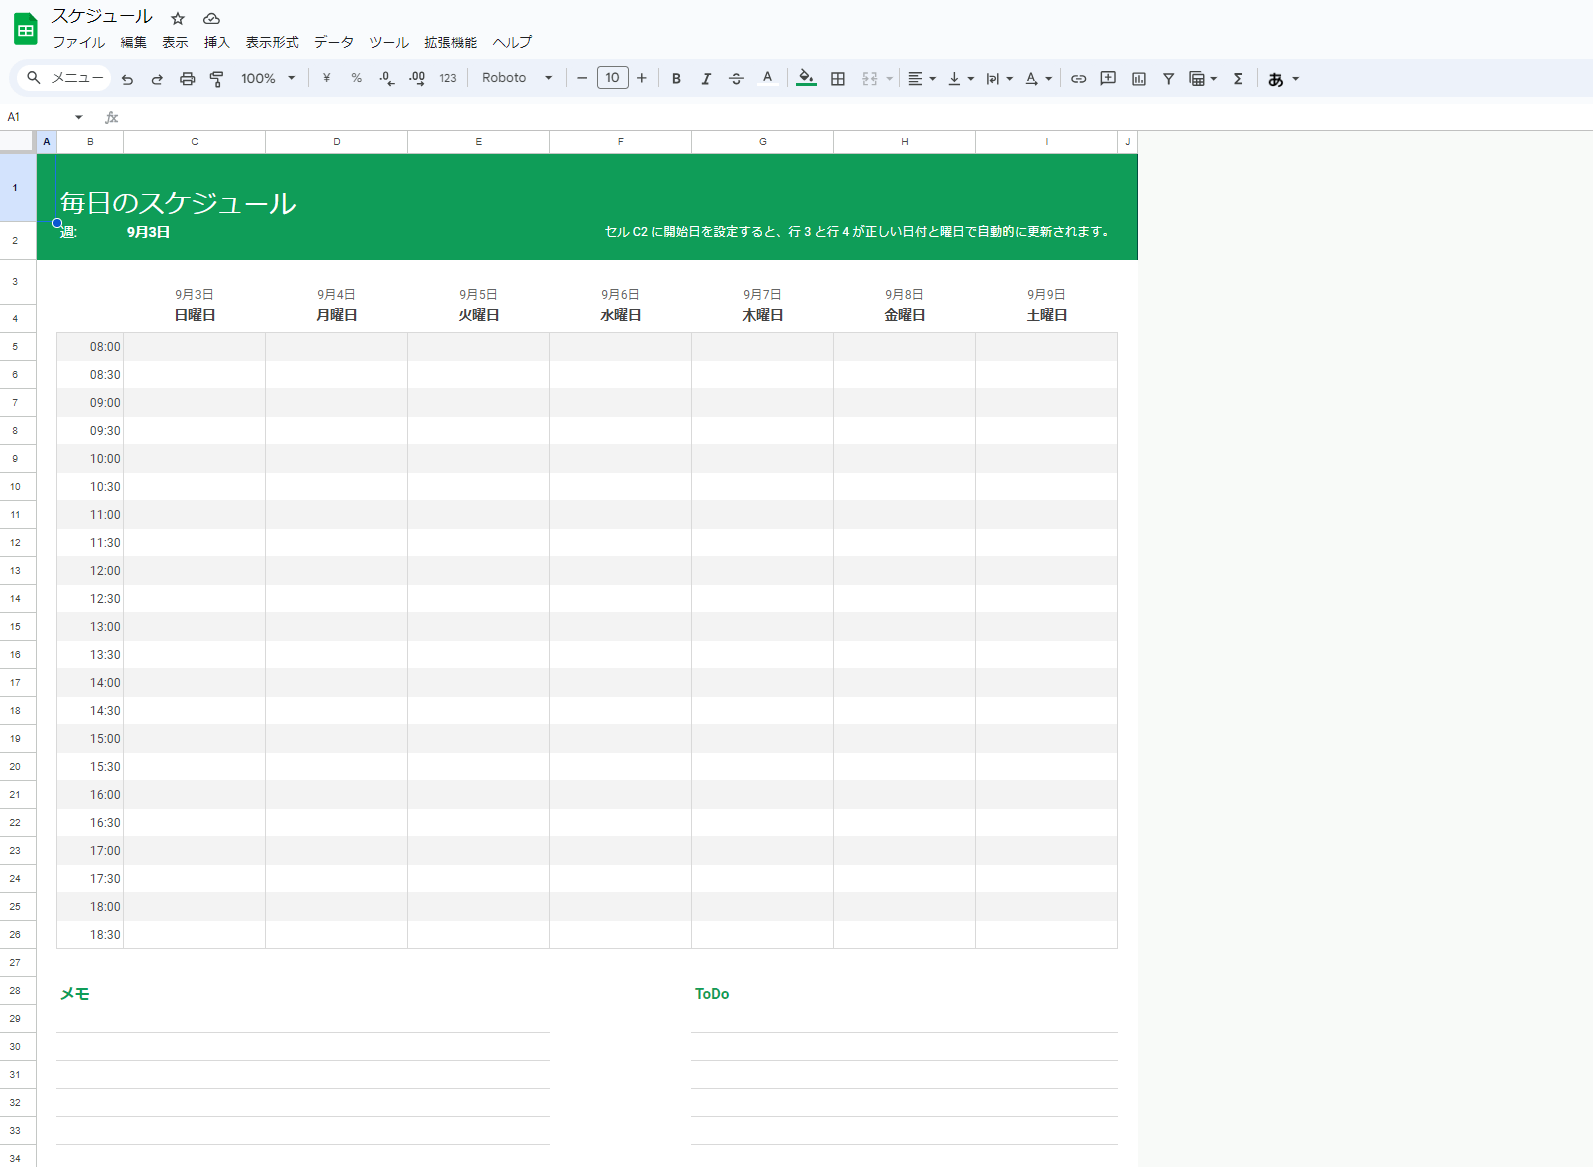Toggle italic formatting
1593x1167 pixels.
tap(706, 79)
